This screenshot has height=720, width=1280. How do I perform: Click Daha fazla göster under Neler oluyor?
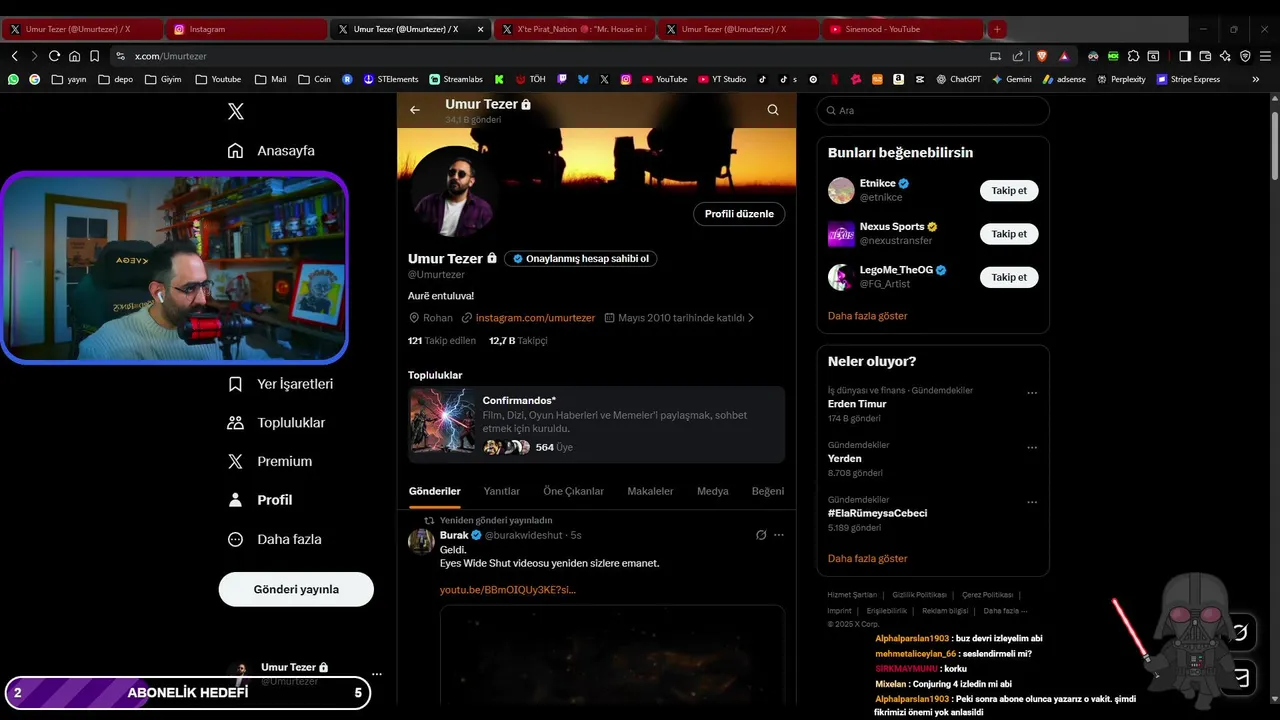click(868, 559)
